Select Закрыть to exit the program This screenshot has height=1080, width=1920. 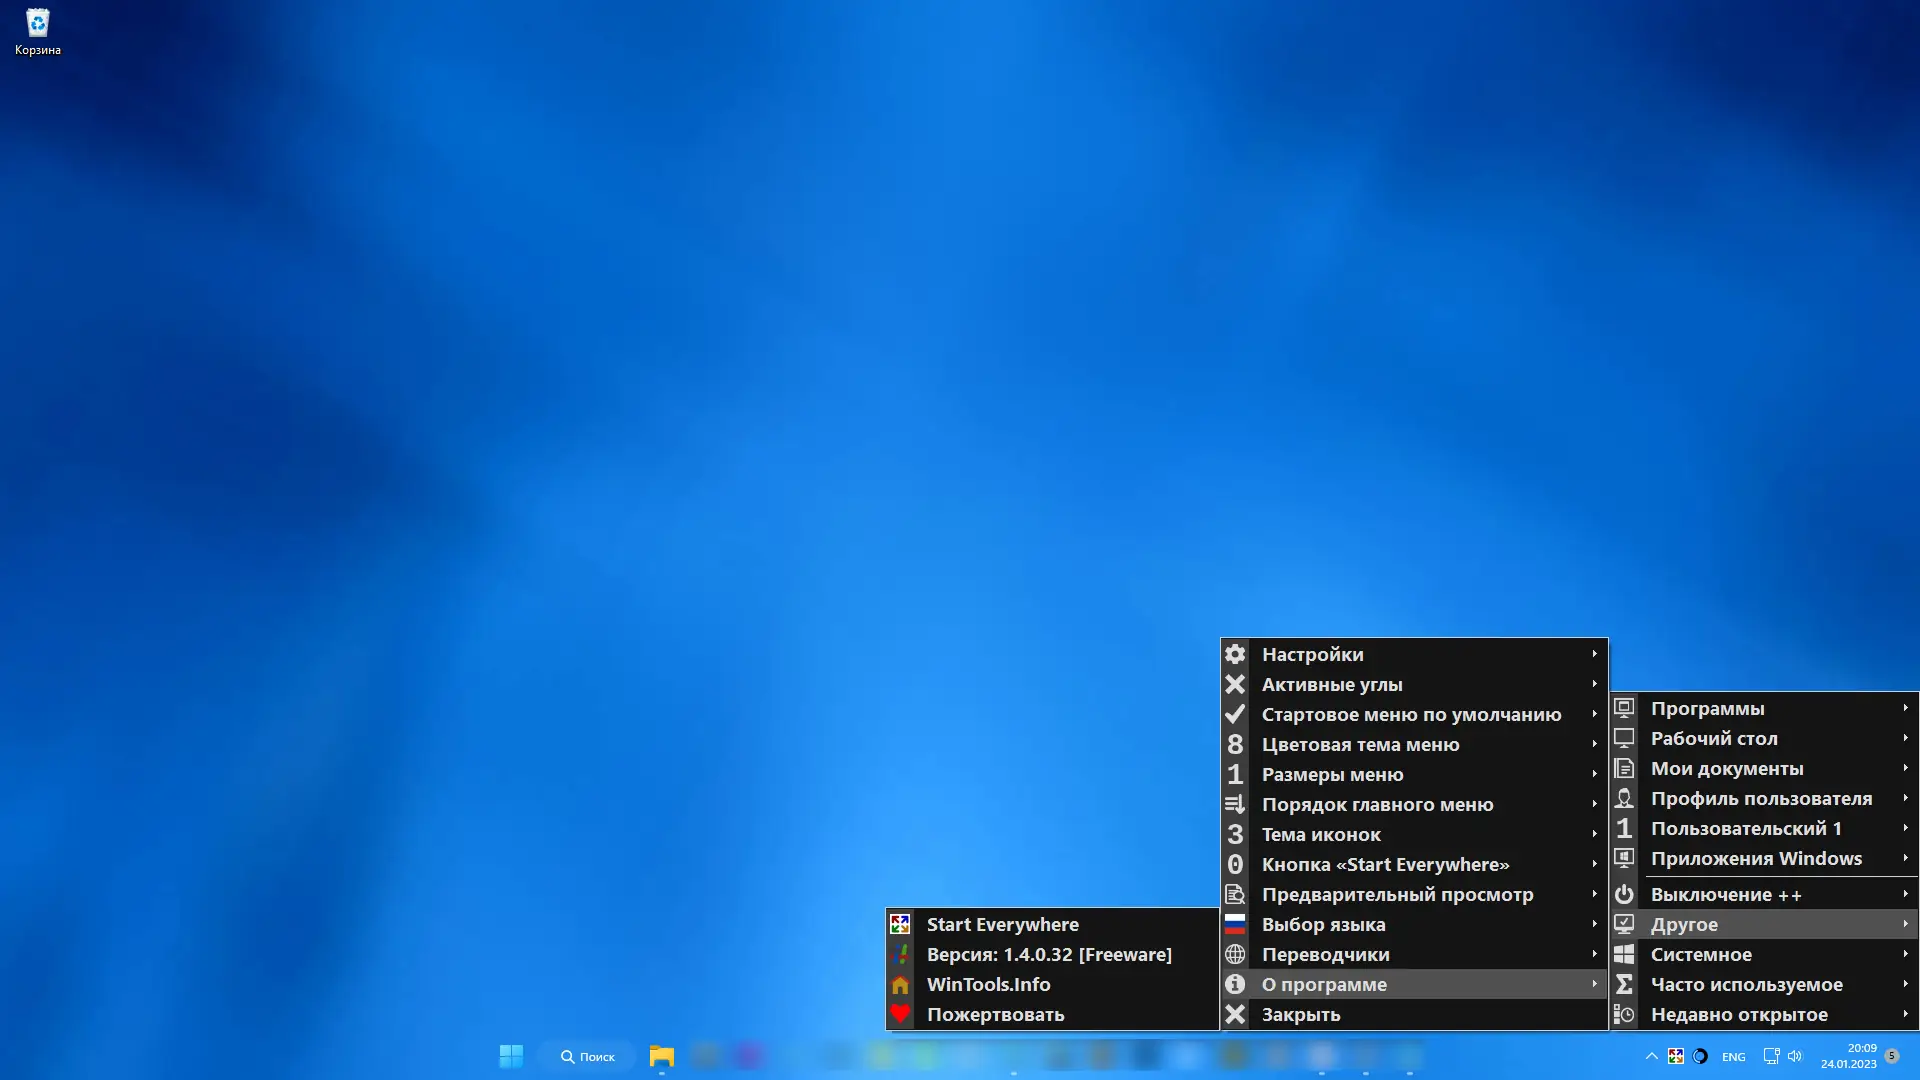click(x=1300, y=1014)
